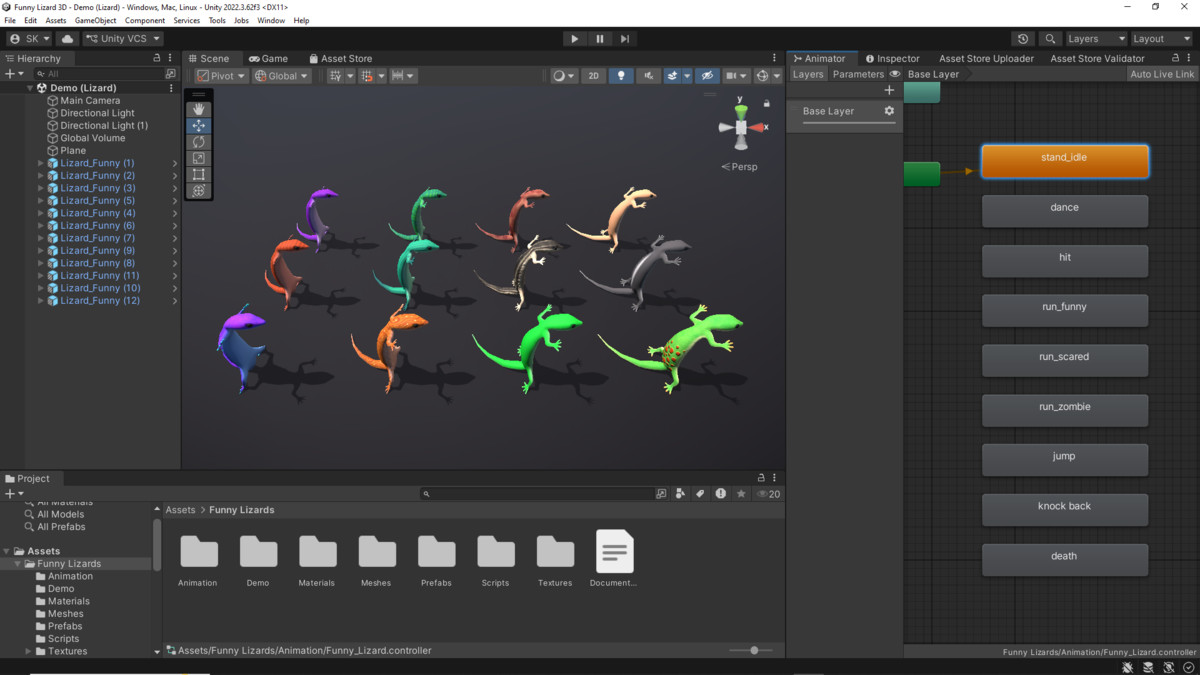Open the Scene view options kebab menu
Screen dimensions: 1200x675
(774, 58)
